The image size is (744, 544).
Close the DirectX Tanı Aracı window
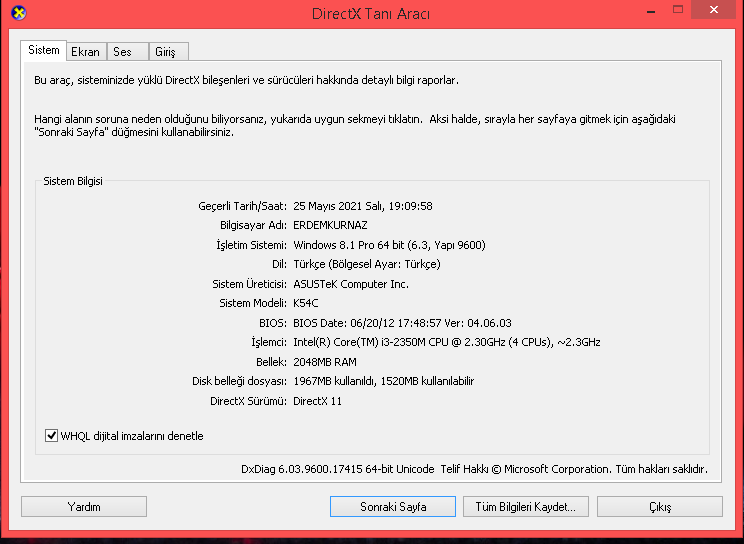coord(714,10)
